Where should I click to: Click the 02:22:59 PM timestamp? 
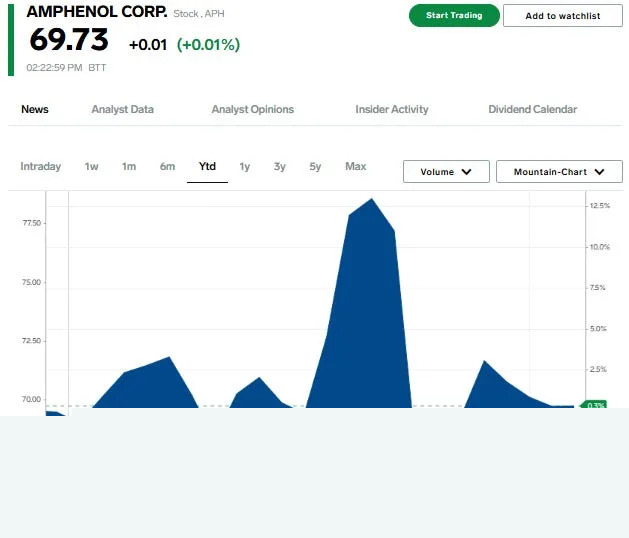coord(54,67)
